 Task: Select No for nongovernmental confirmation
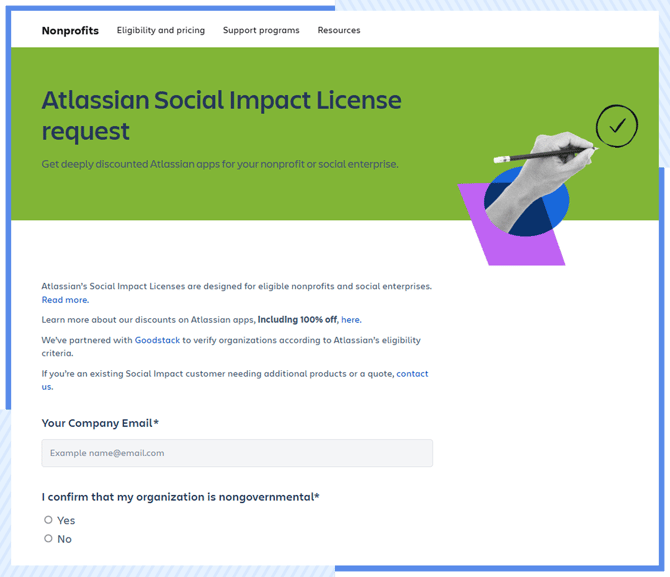tap(48, 539)
